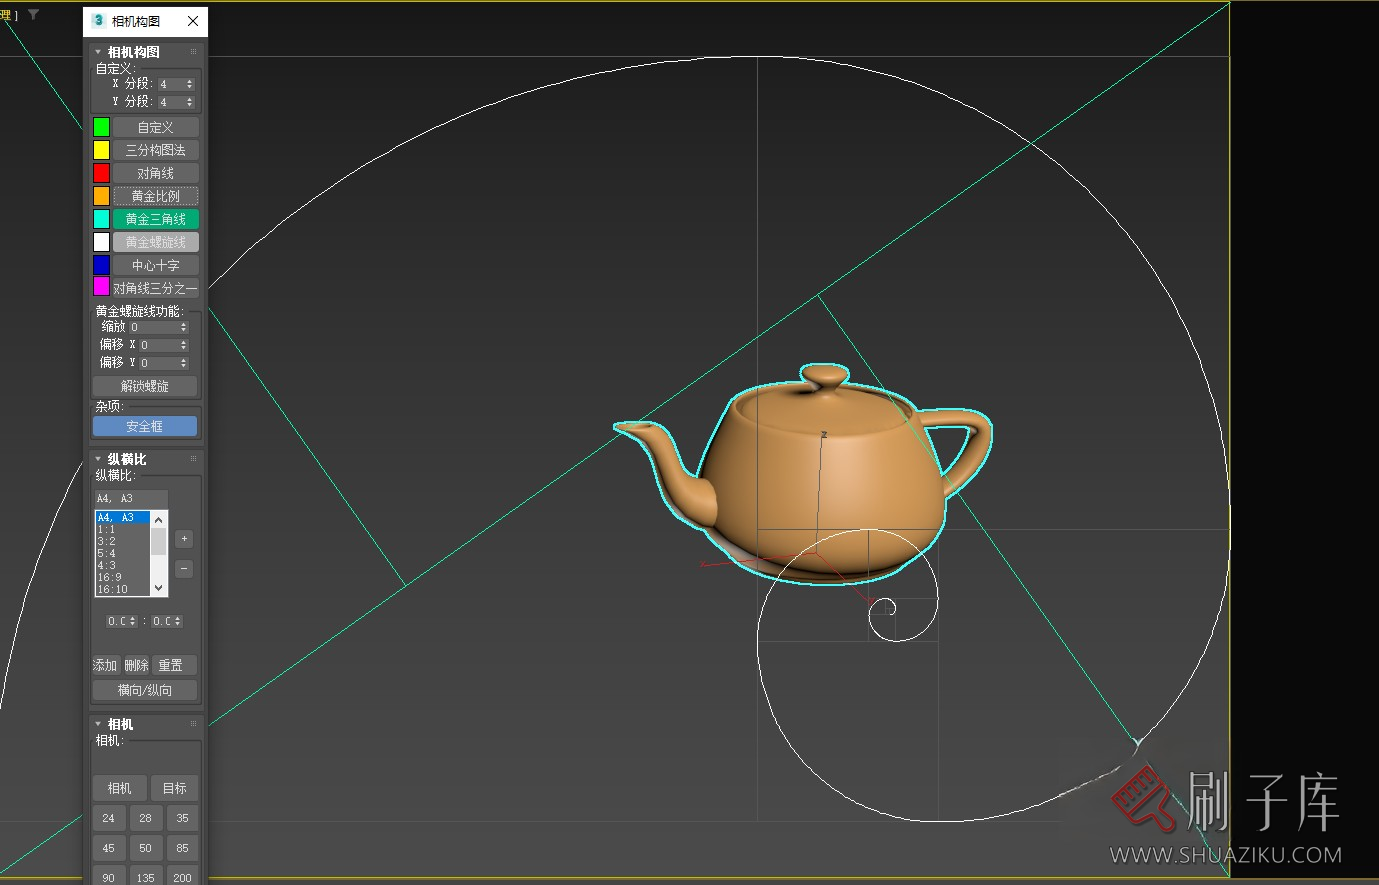Toggle the 黄金三角线 overlay button

pos(155,219)
